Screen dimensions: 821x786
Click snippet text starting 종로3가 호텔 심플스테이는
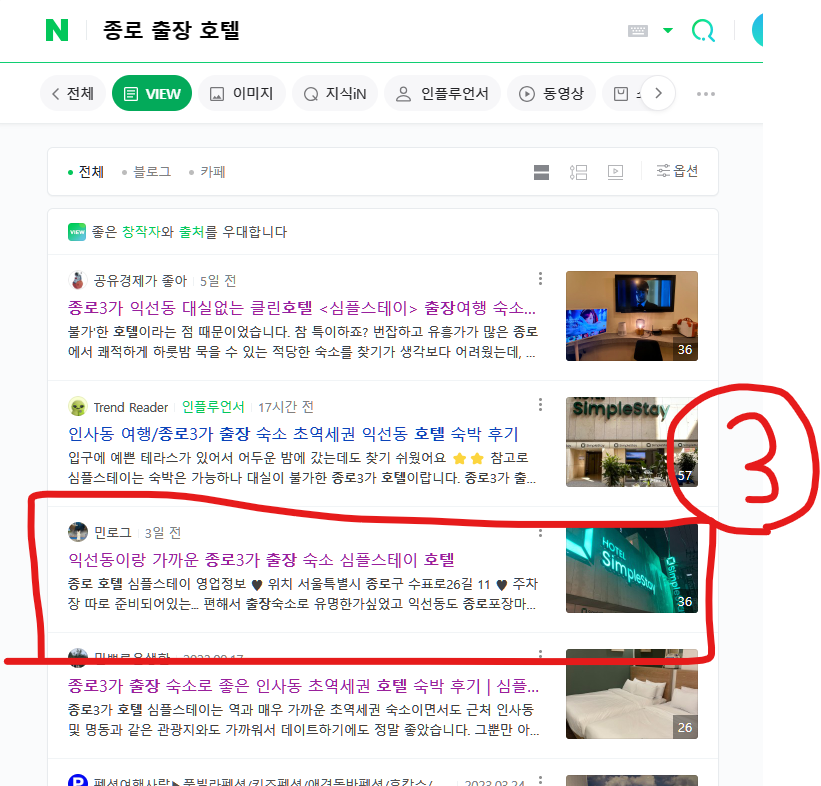303,719
